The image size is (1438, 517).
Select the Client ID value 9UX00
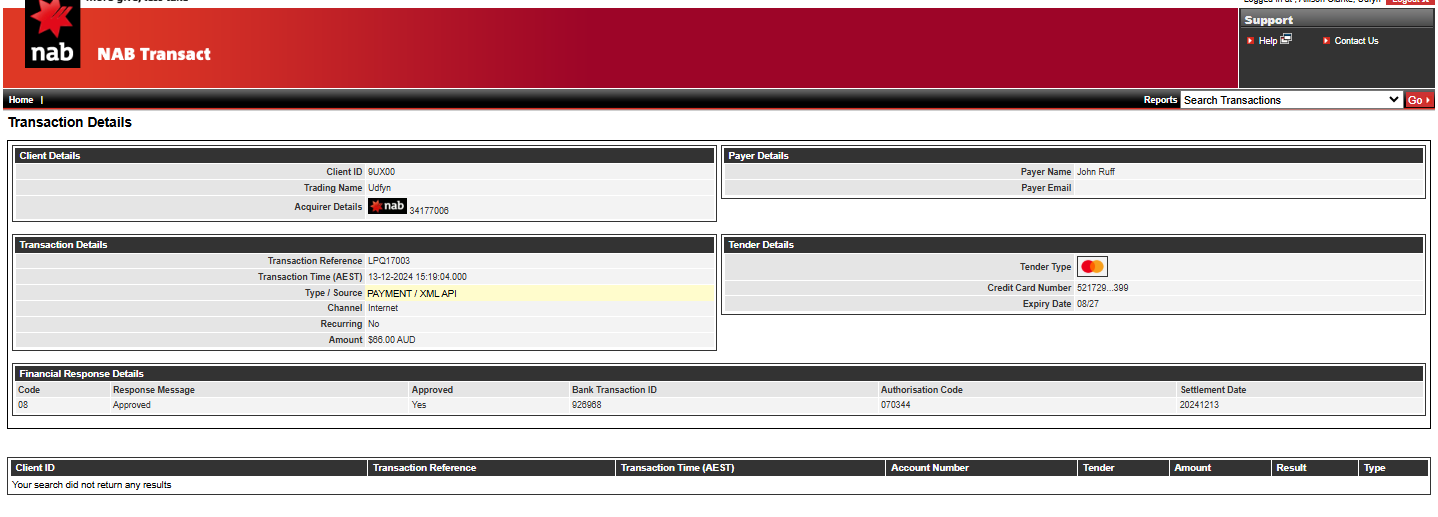tap(381, 172)
